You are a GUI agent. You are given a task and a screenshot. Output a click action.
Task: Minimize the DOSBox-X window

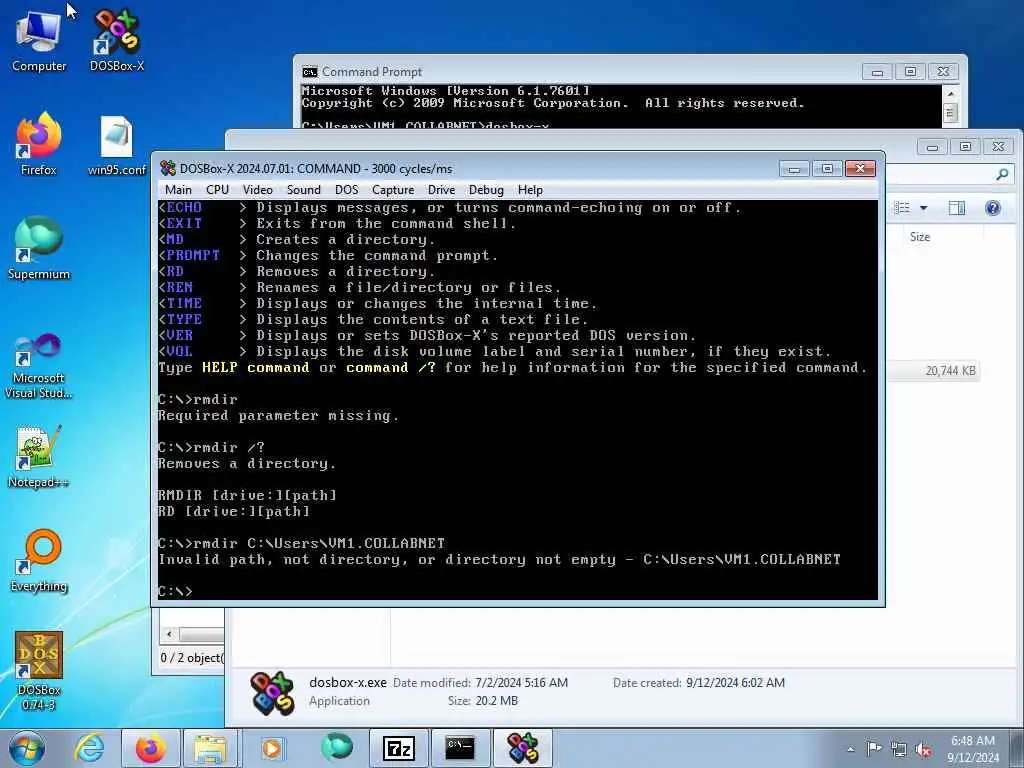[794, 168]
